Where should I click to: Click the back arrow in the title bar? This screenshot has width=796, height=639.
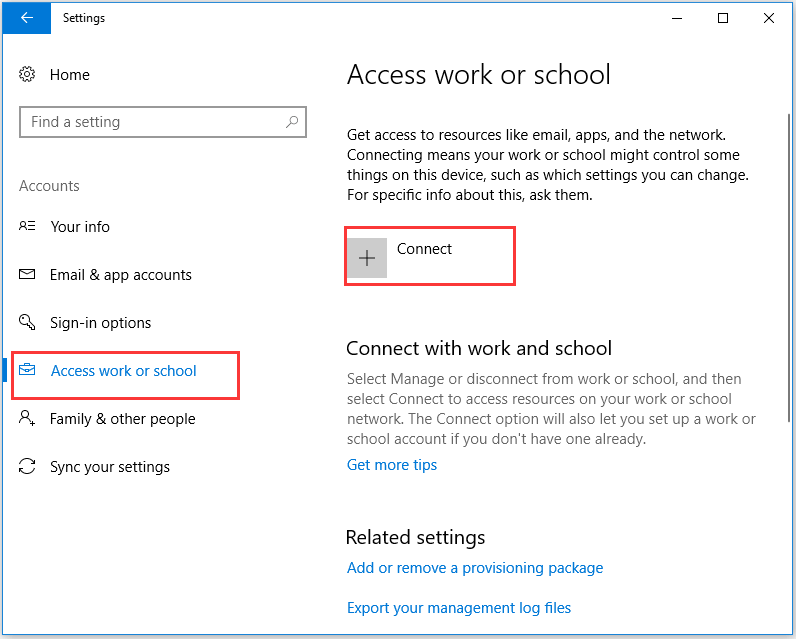26,18
